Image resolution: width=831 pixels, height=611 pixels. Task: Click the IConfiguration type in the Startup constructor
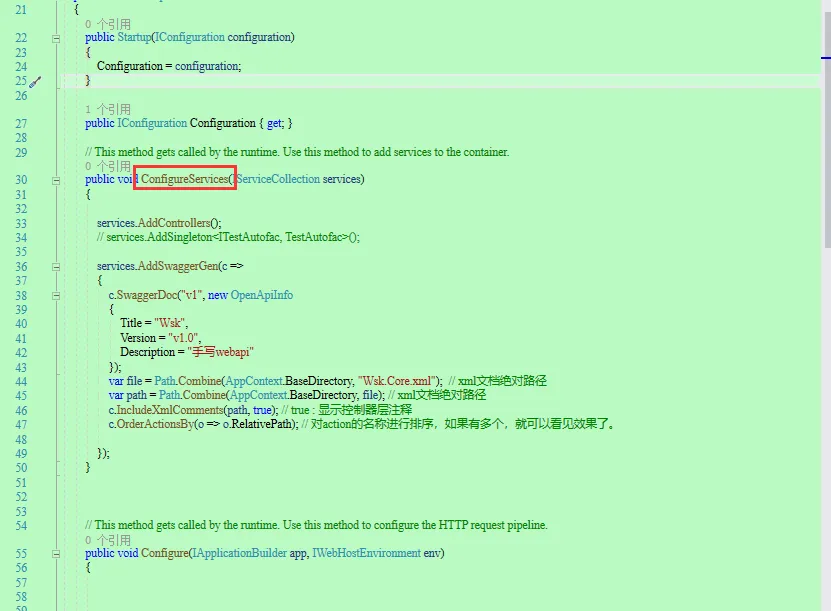click(x=190, y=37)
